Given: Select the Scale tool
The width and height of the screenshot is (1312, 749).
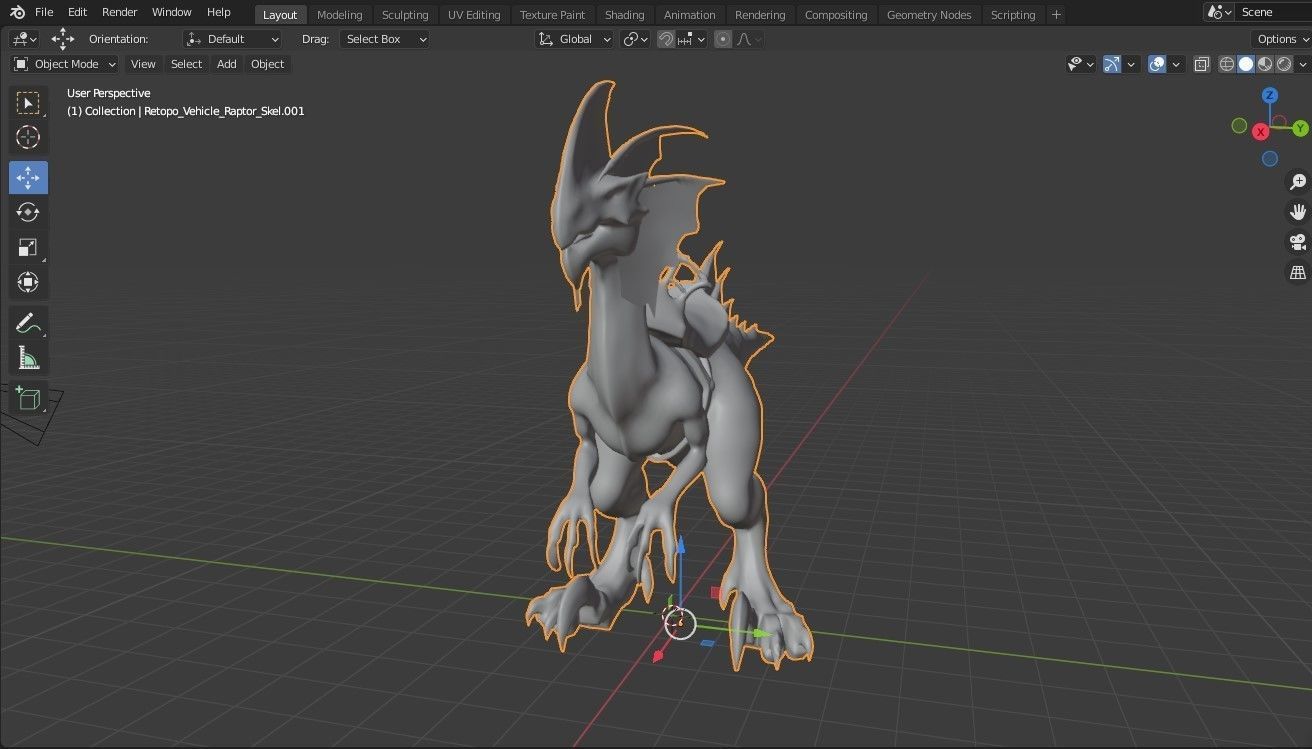Looking at the screenshot, I should (28, 247).
